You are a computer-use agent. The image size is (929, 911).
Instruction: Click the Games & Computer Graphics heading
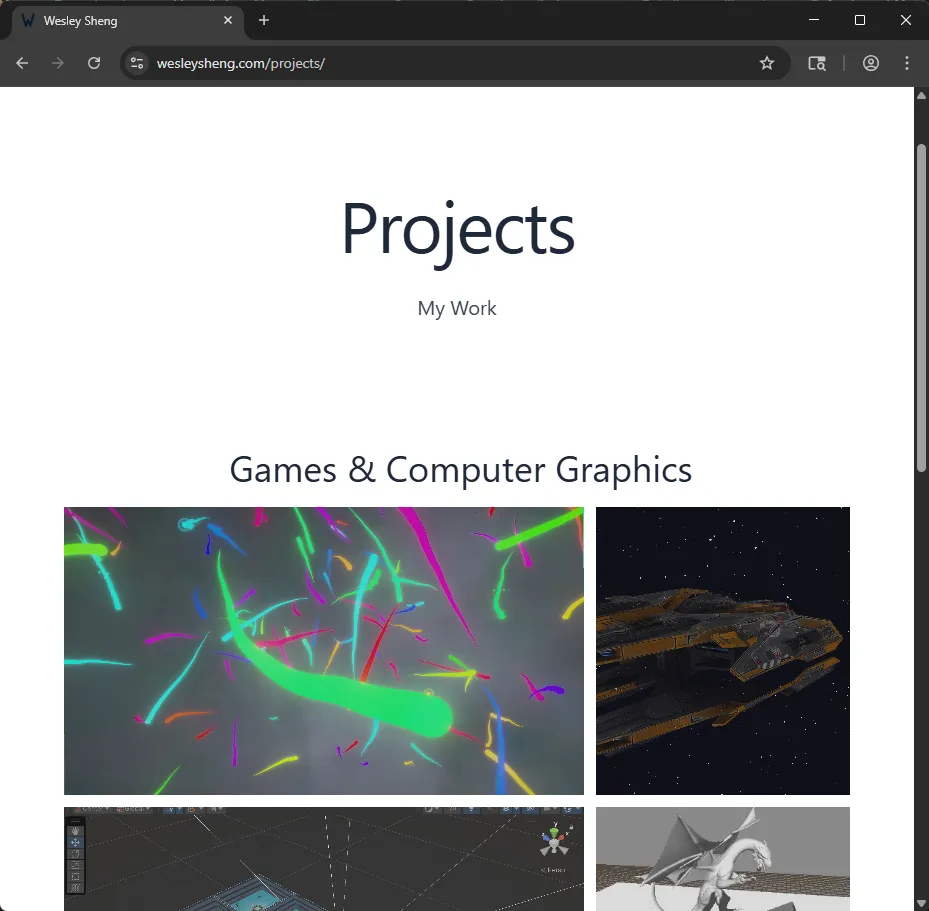pos(461,470)
